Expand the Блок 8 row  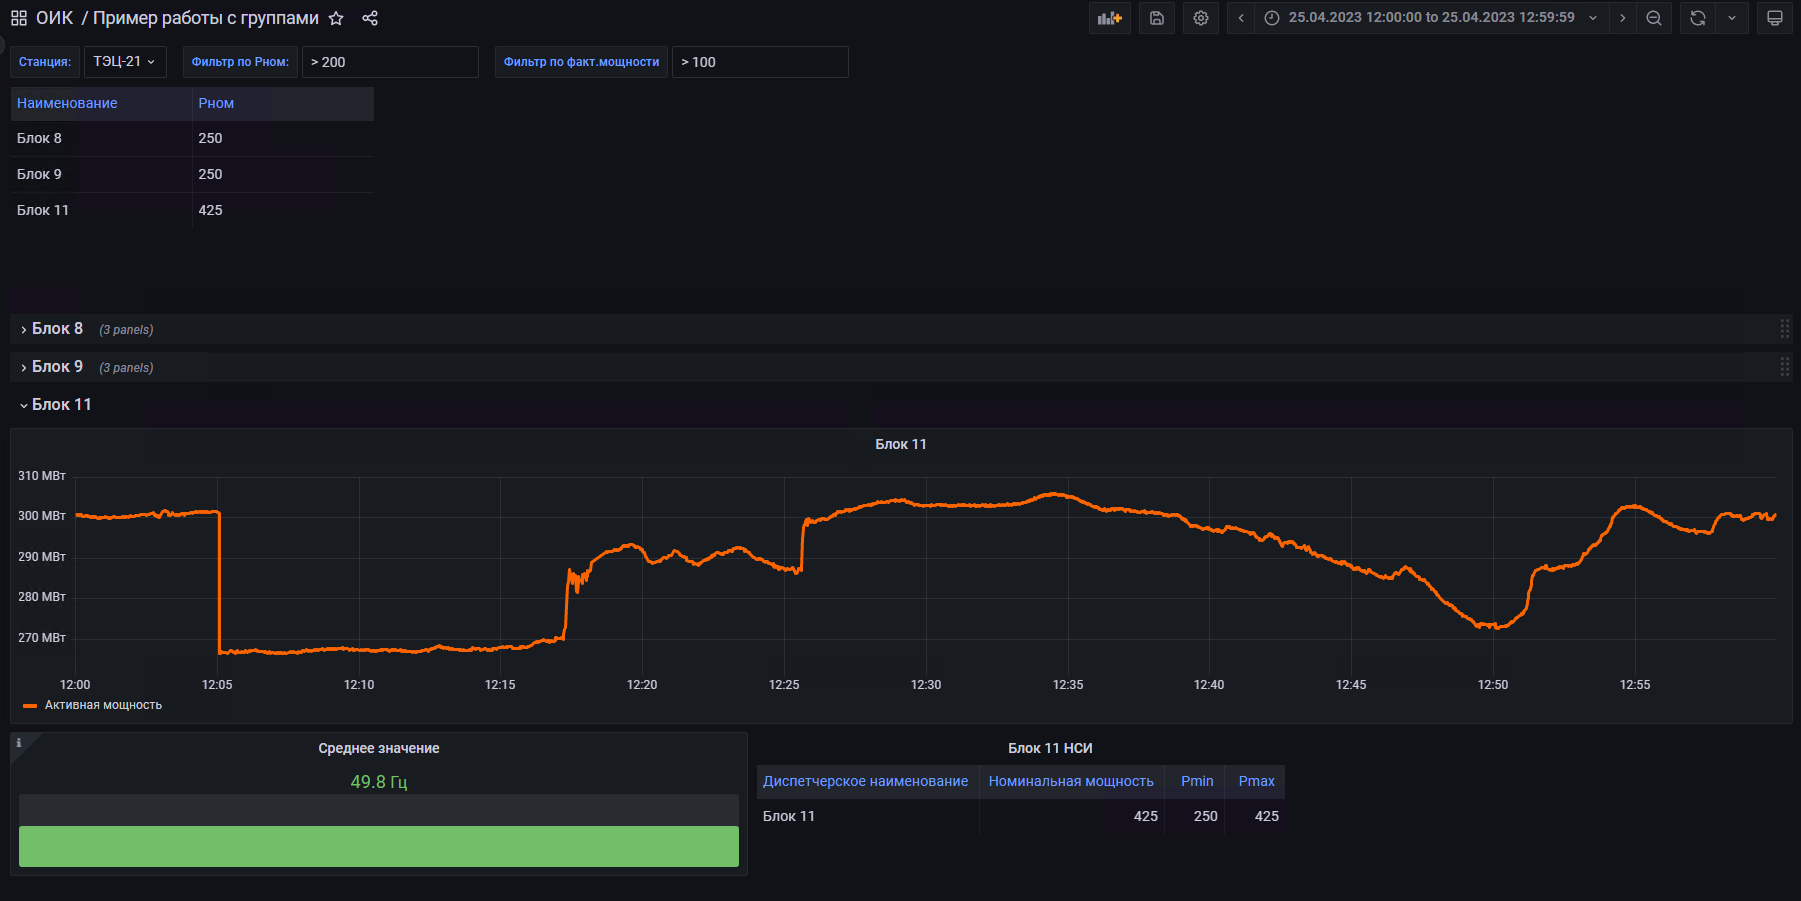pyautogui.click(x=57, y=329)
